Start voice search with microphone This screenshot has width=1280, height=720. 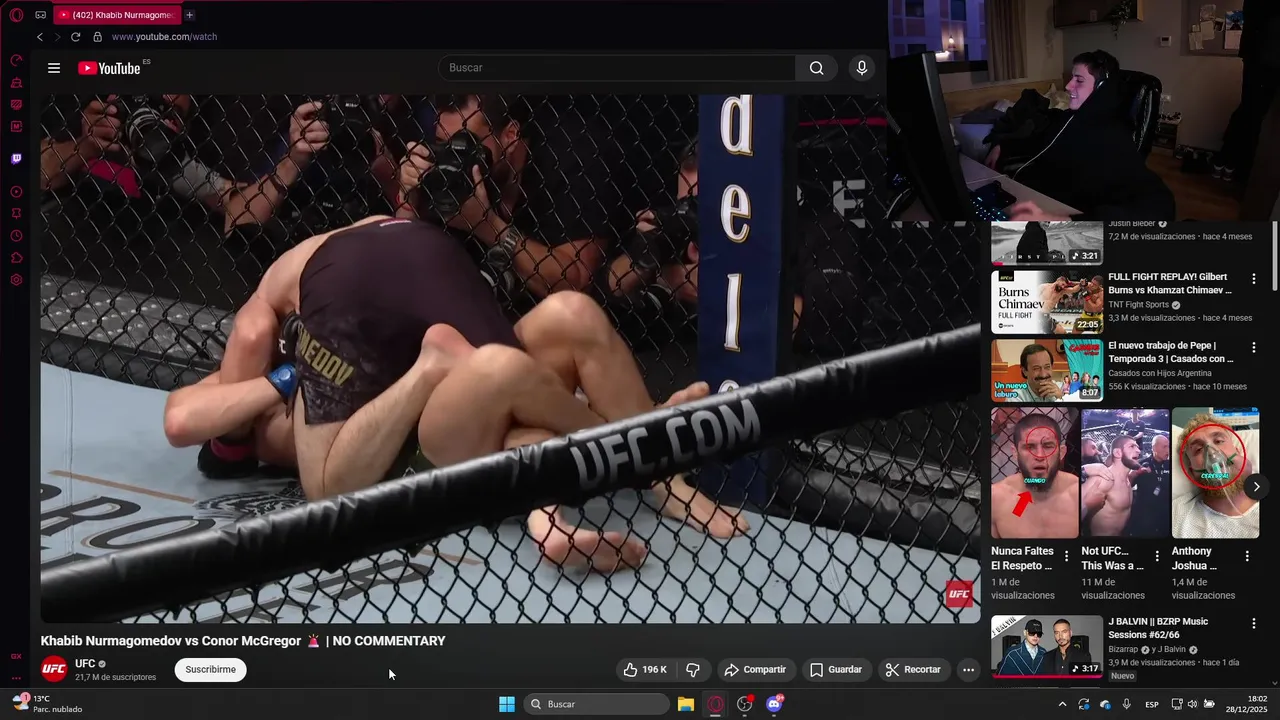pyautogui.click(x=862, y=68)
